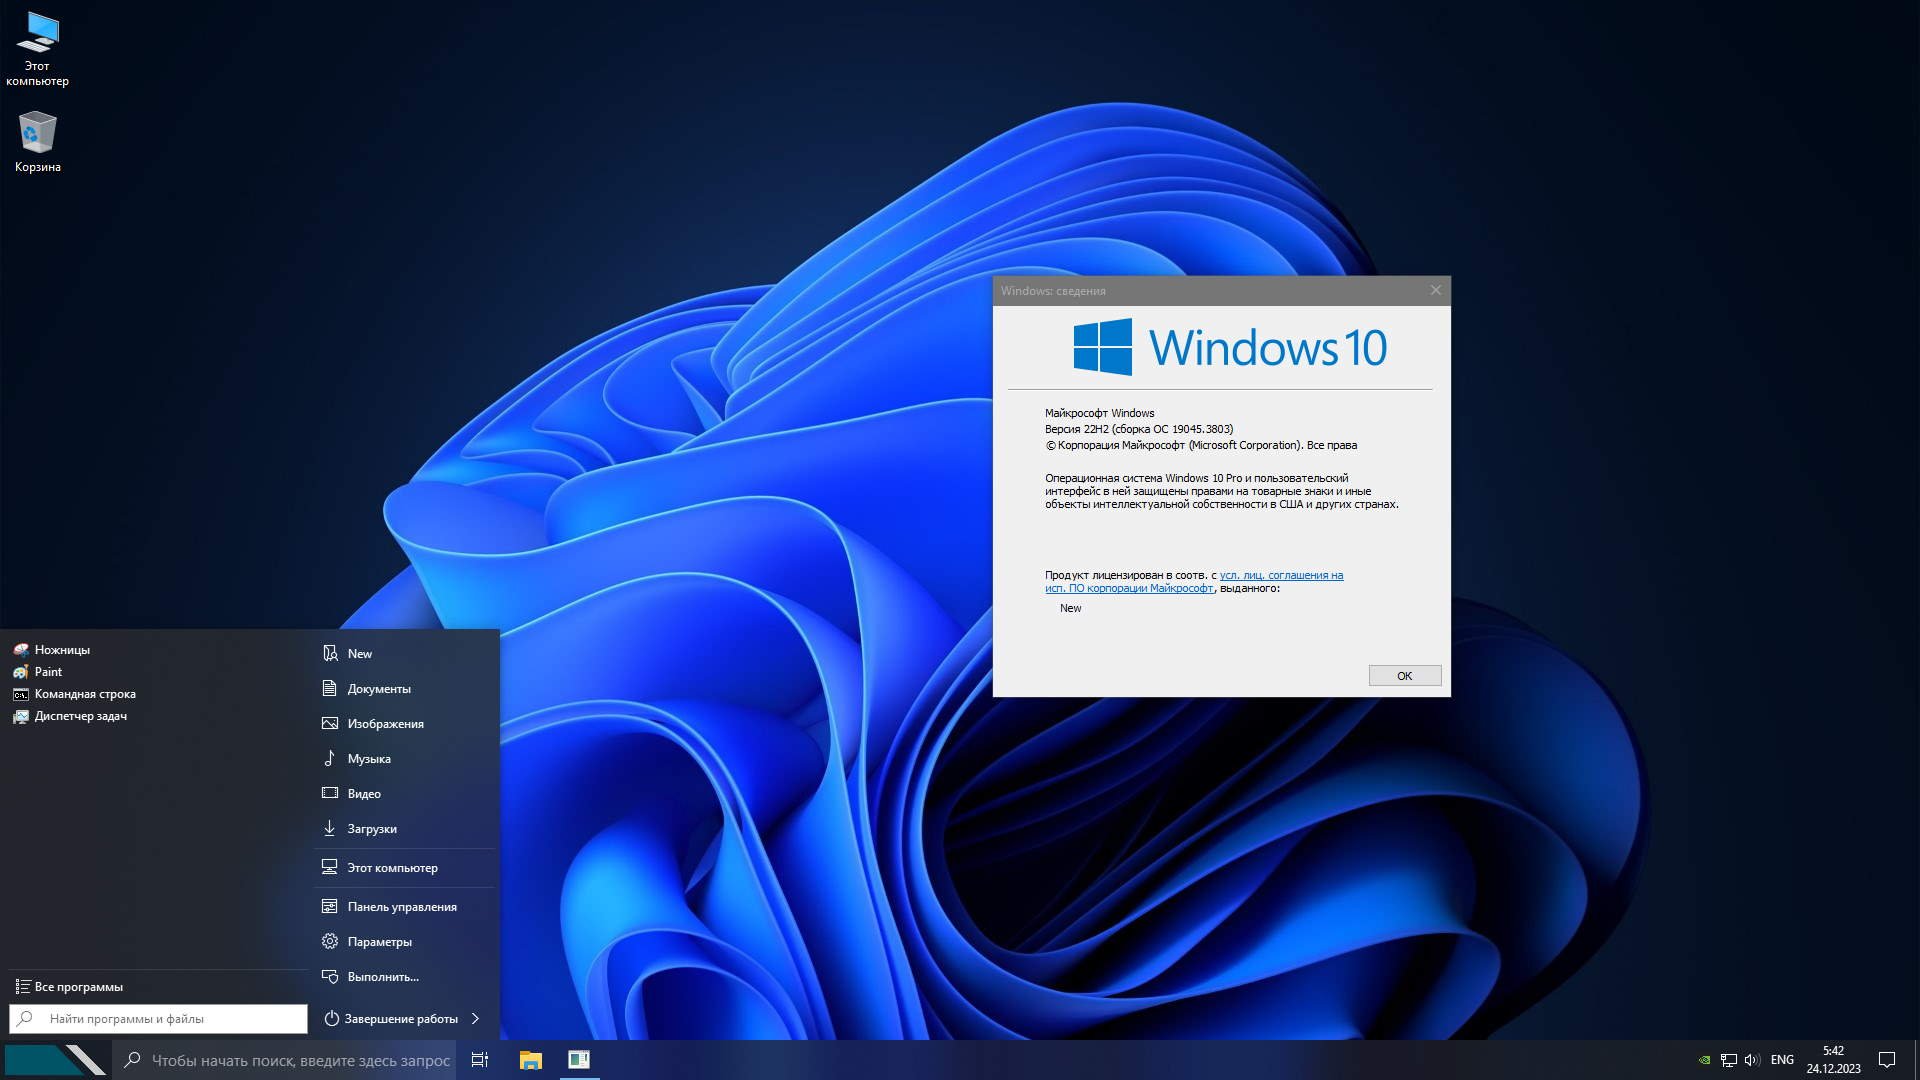Screen dimensions: 1920x1080
Task: Click Документы folder in Start menu
Action: 378,687
